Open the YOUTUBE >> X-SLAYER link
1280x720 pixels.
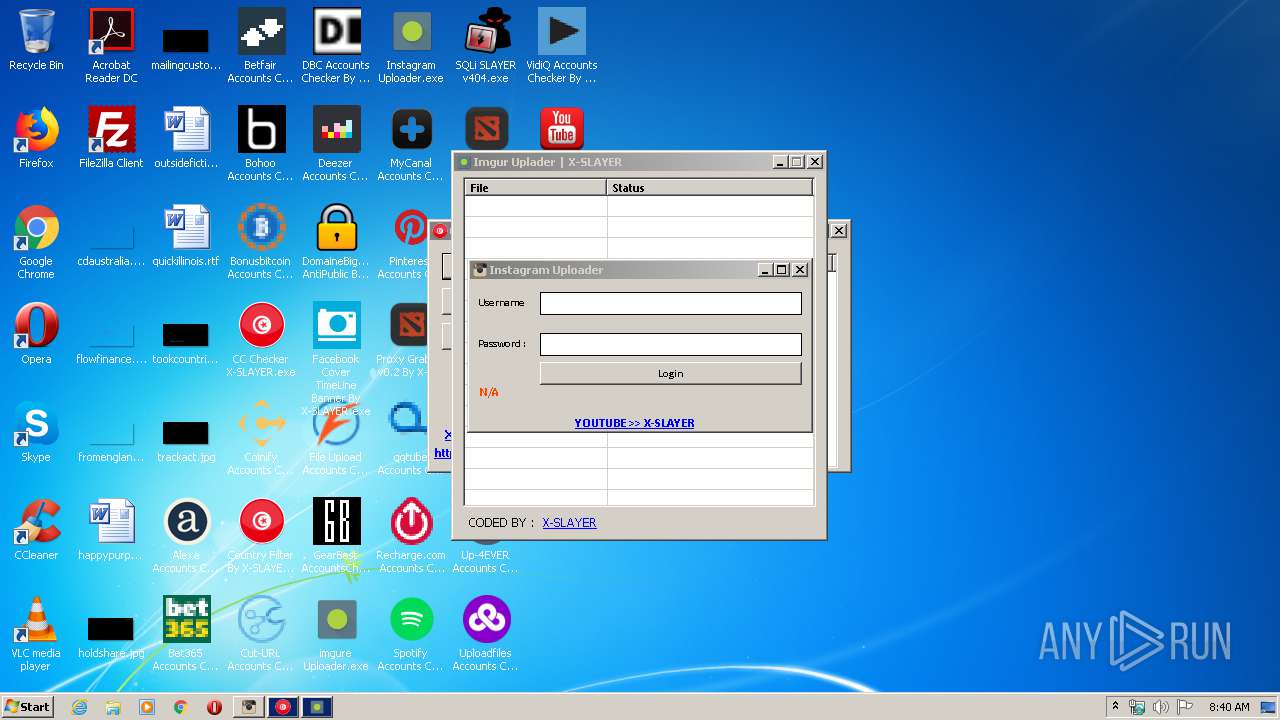(634, 423)
